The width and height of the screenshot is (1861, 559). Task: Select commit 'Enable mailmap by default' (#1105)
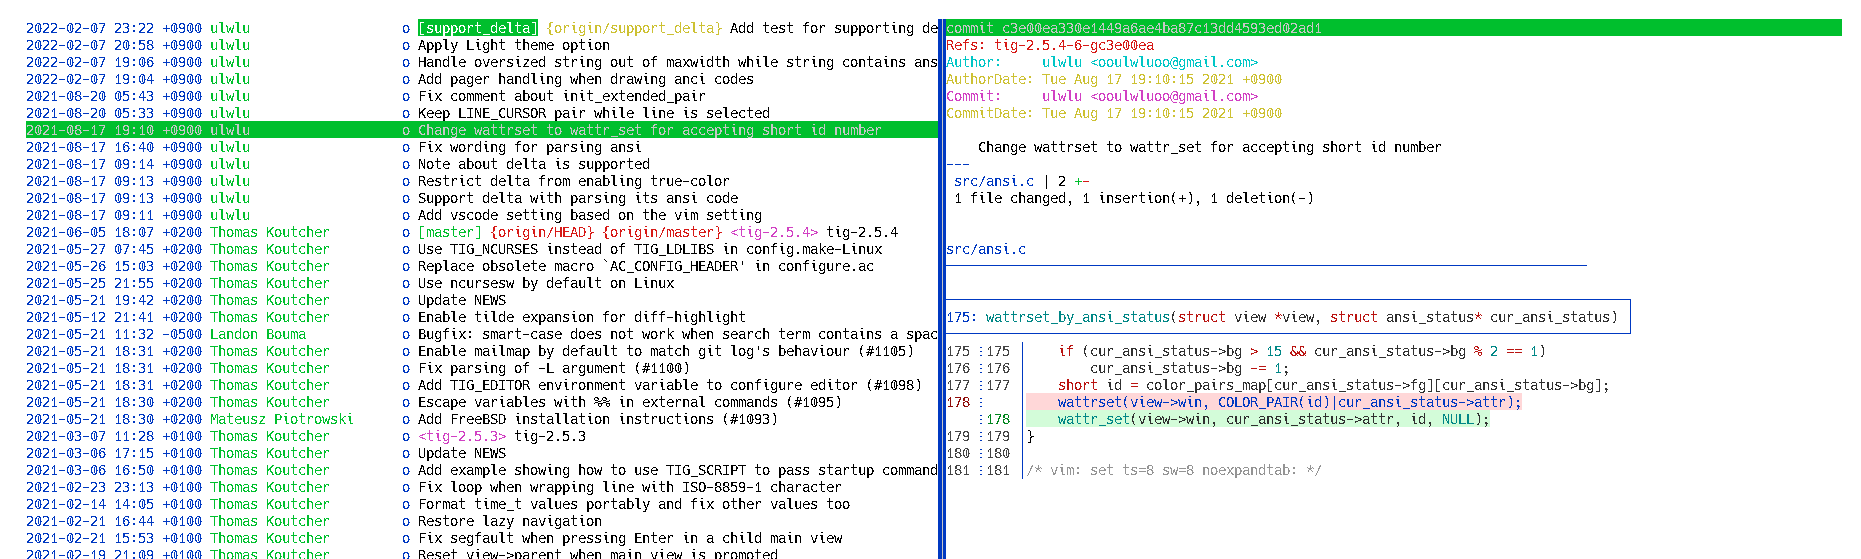(481, 351)
